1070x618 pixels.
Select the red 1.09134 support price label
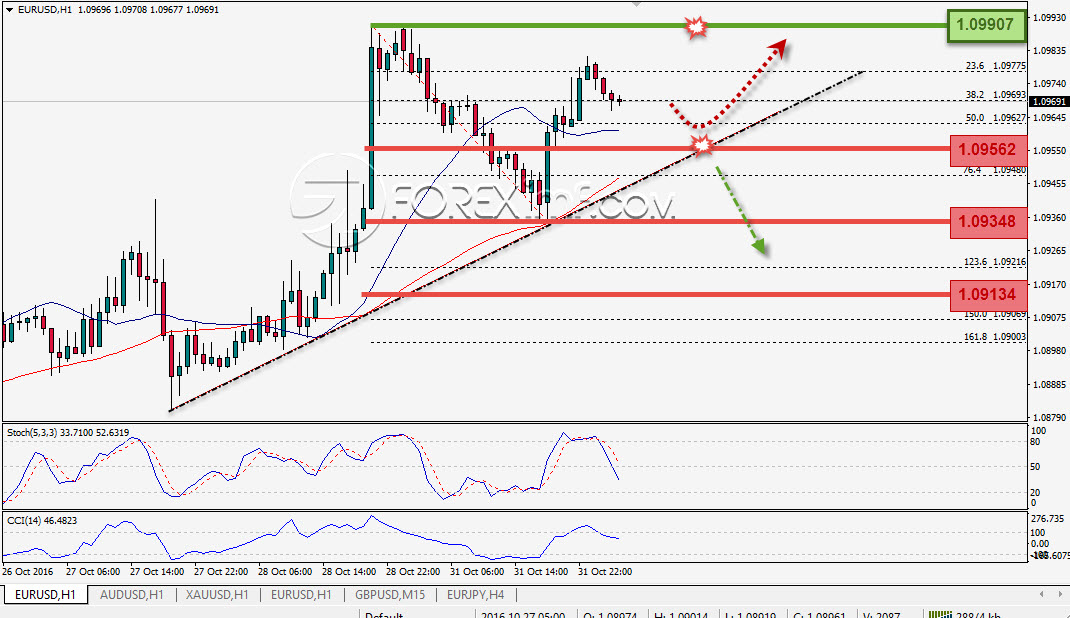pyautogui.click(x=987, y=295)
